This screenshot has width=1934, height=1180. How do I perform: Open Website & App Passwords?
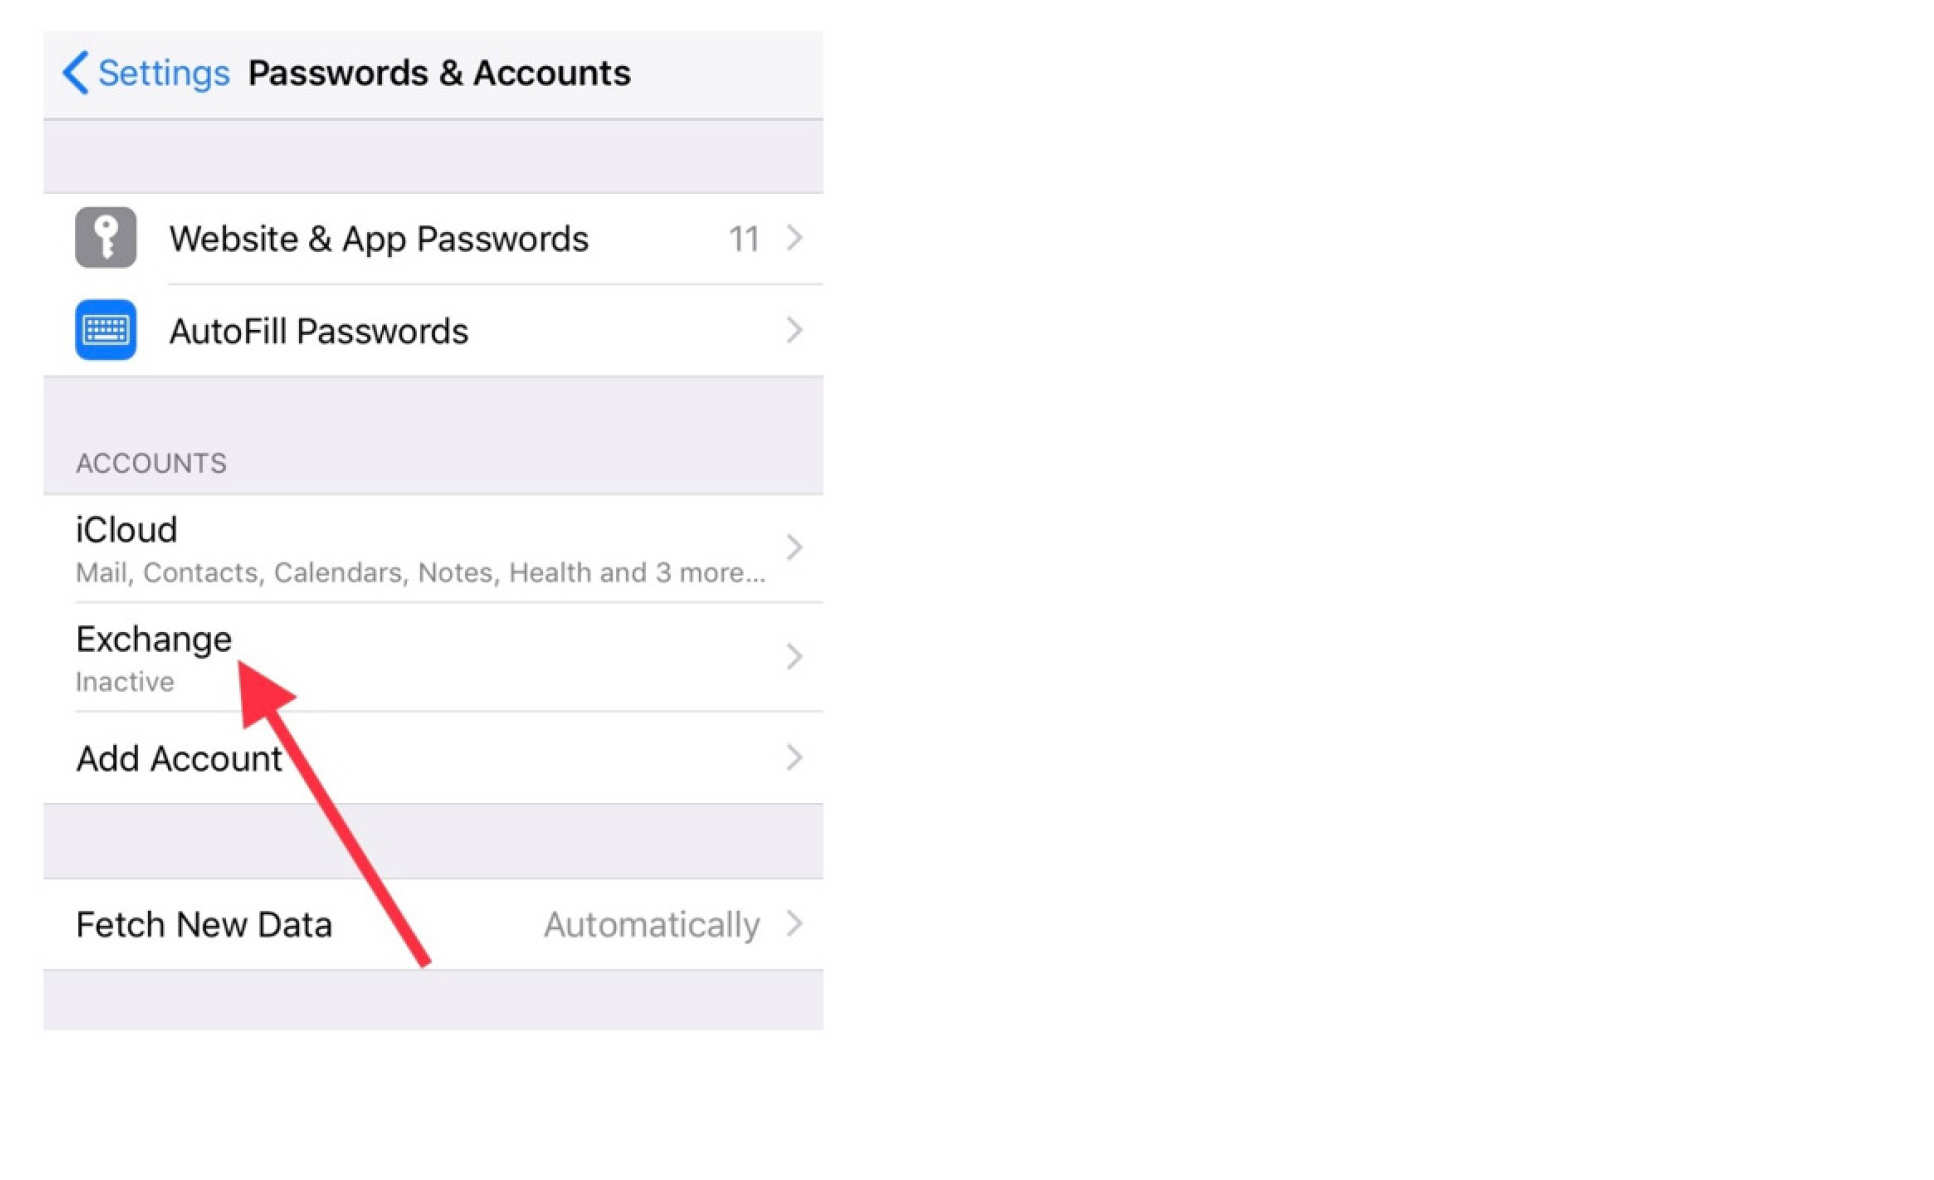pyautogui.click(x=378, y=239)
